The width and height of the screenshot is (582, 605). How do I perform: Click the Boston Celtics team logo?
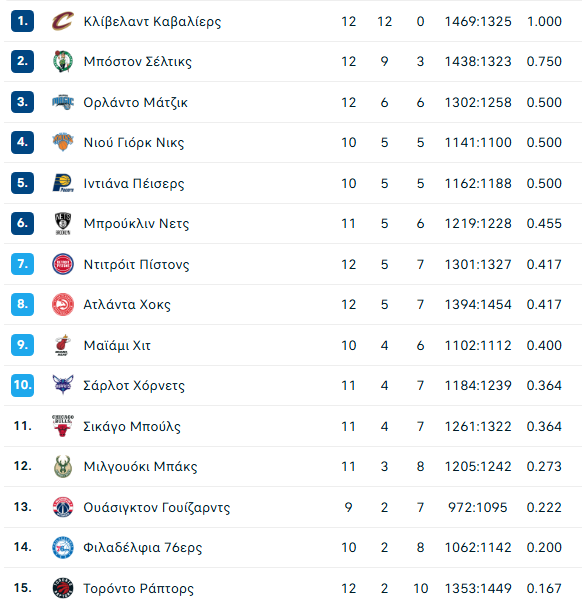tap(63, 61)
